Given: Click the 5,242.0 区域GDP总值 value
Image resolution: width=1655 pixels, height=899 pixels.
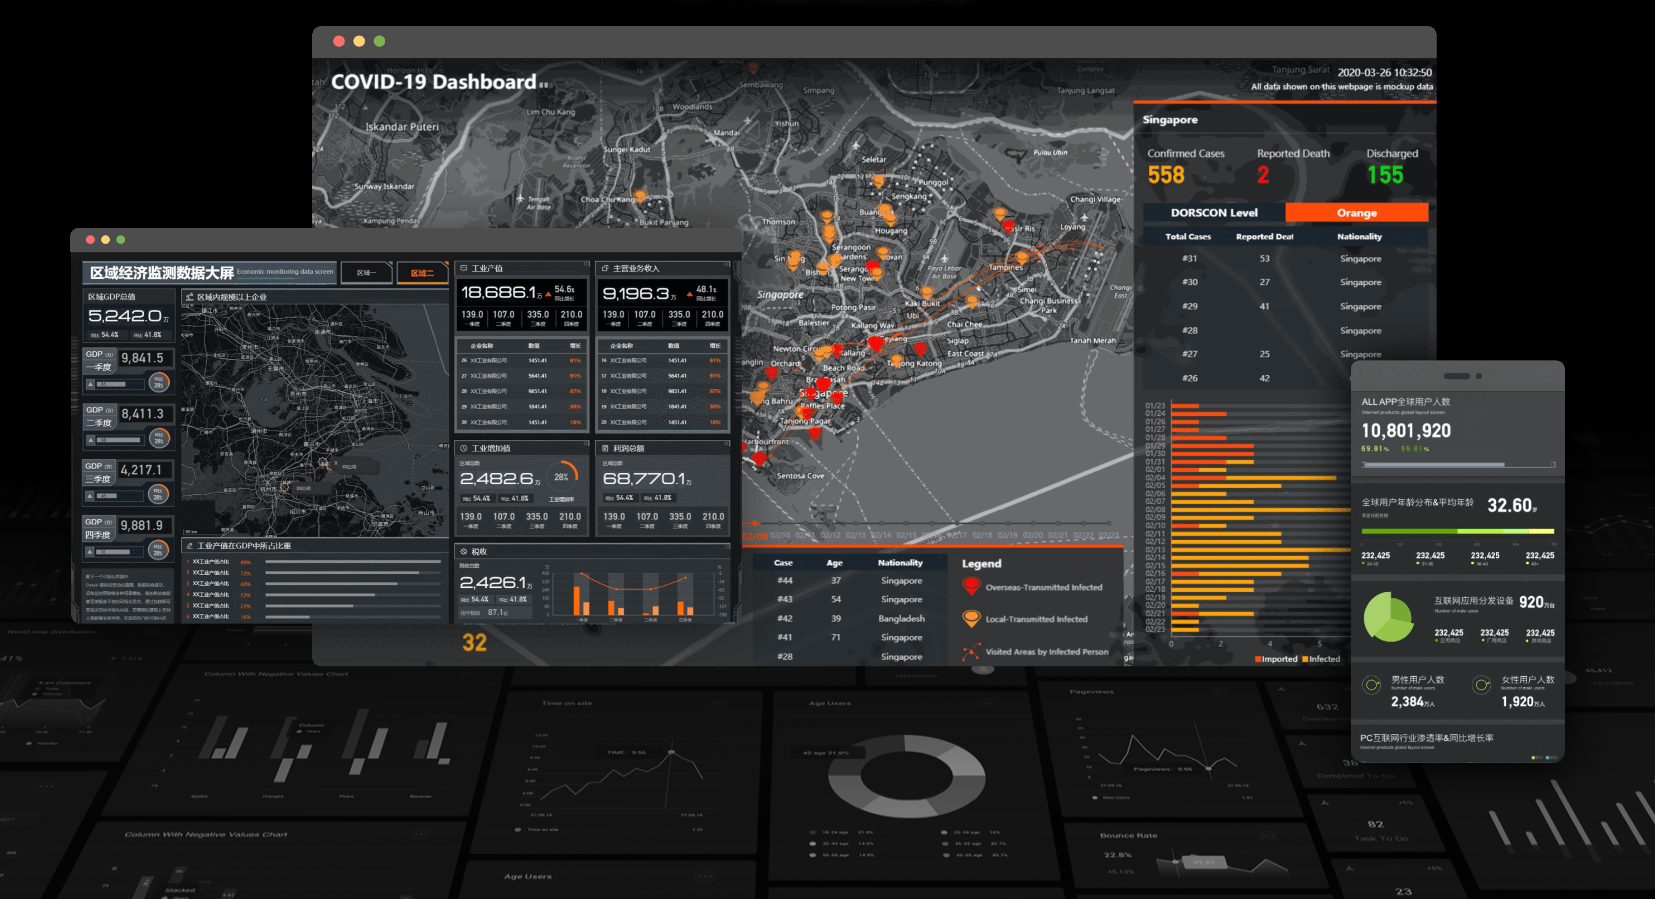Looking at the screenshot, I should (125, 316).
